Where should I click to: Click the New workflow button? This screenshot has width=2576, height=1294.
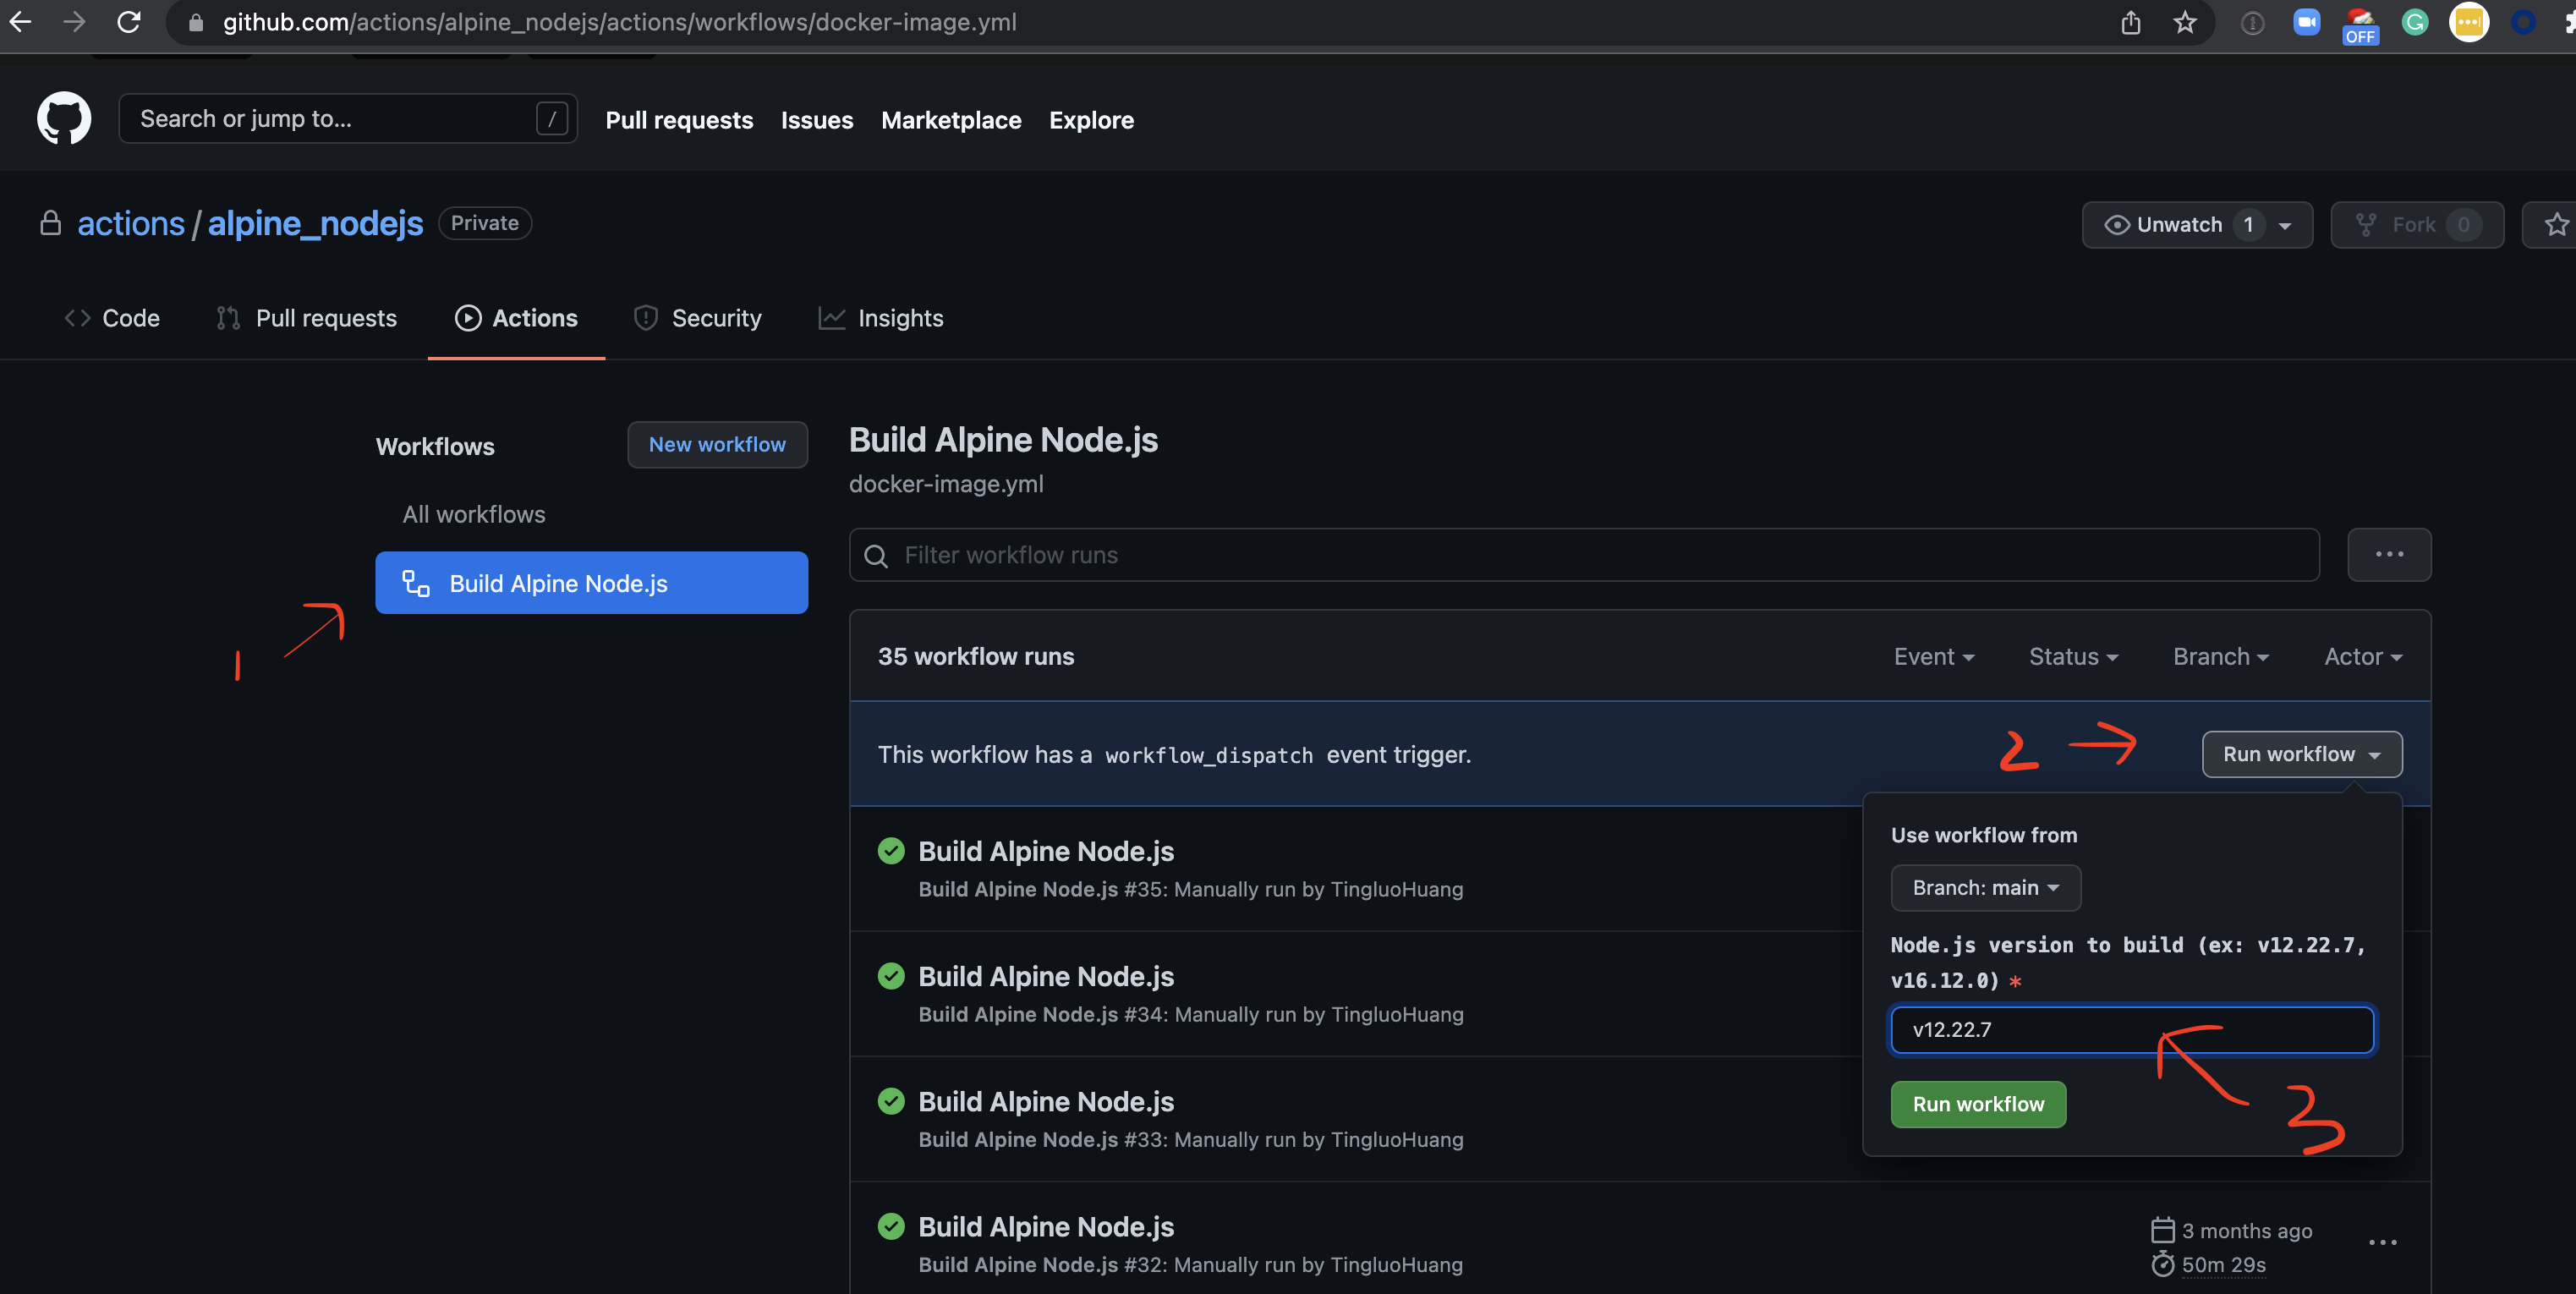tap(716, 444)
